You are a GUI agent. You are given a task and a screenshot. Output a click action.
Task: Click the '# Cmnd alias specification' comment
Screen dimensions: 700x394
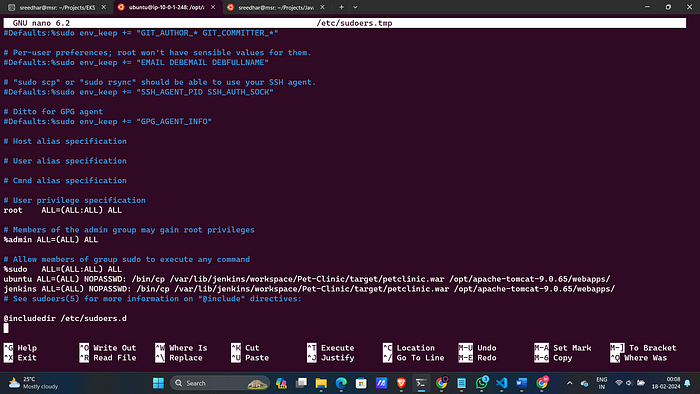(65, 180)
